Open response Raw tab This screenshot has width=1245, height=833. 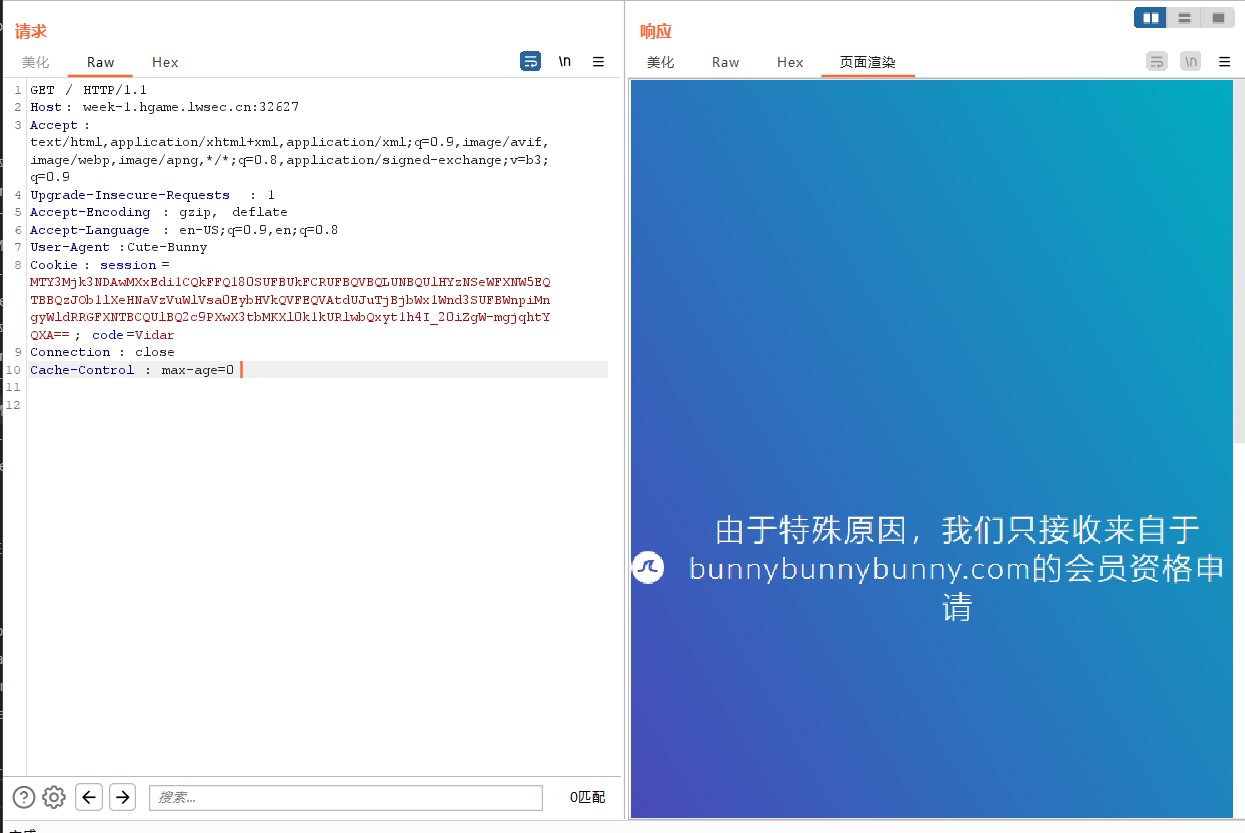(725, 62)
